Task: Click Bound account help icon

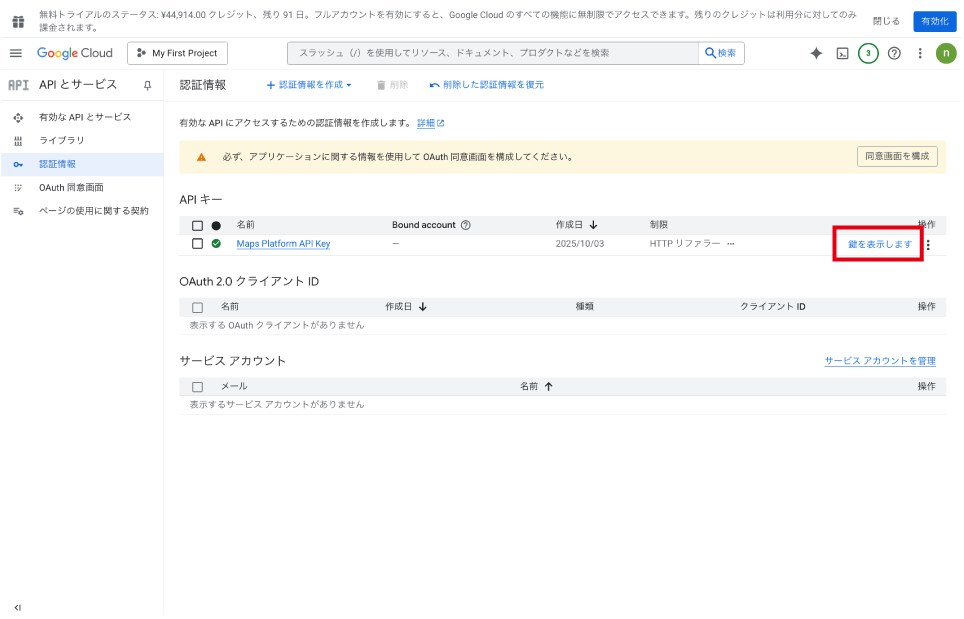Action: pos(466,225)
